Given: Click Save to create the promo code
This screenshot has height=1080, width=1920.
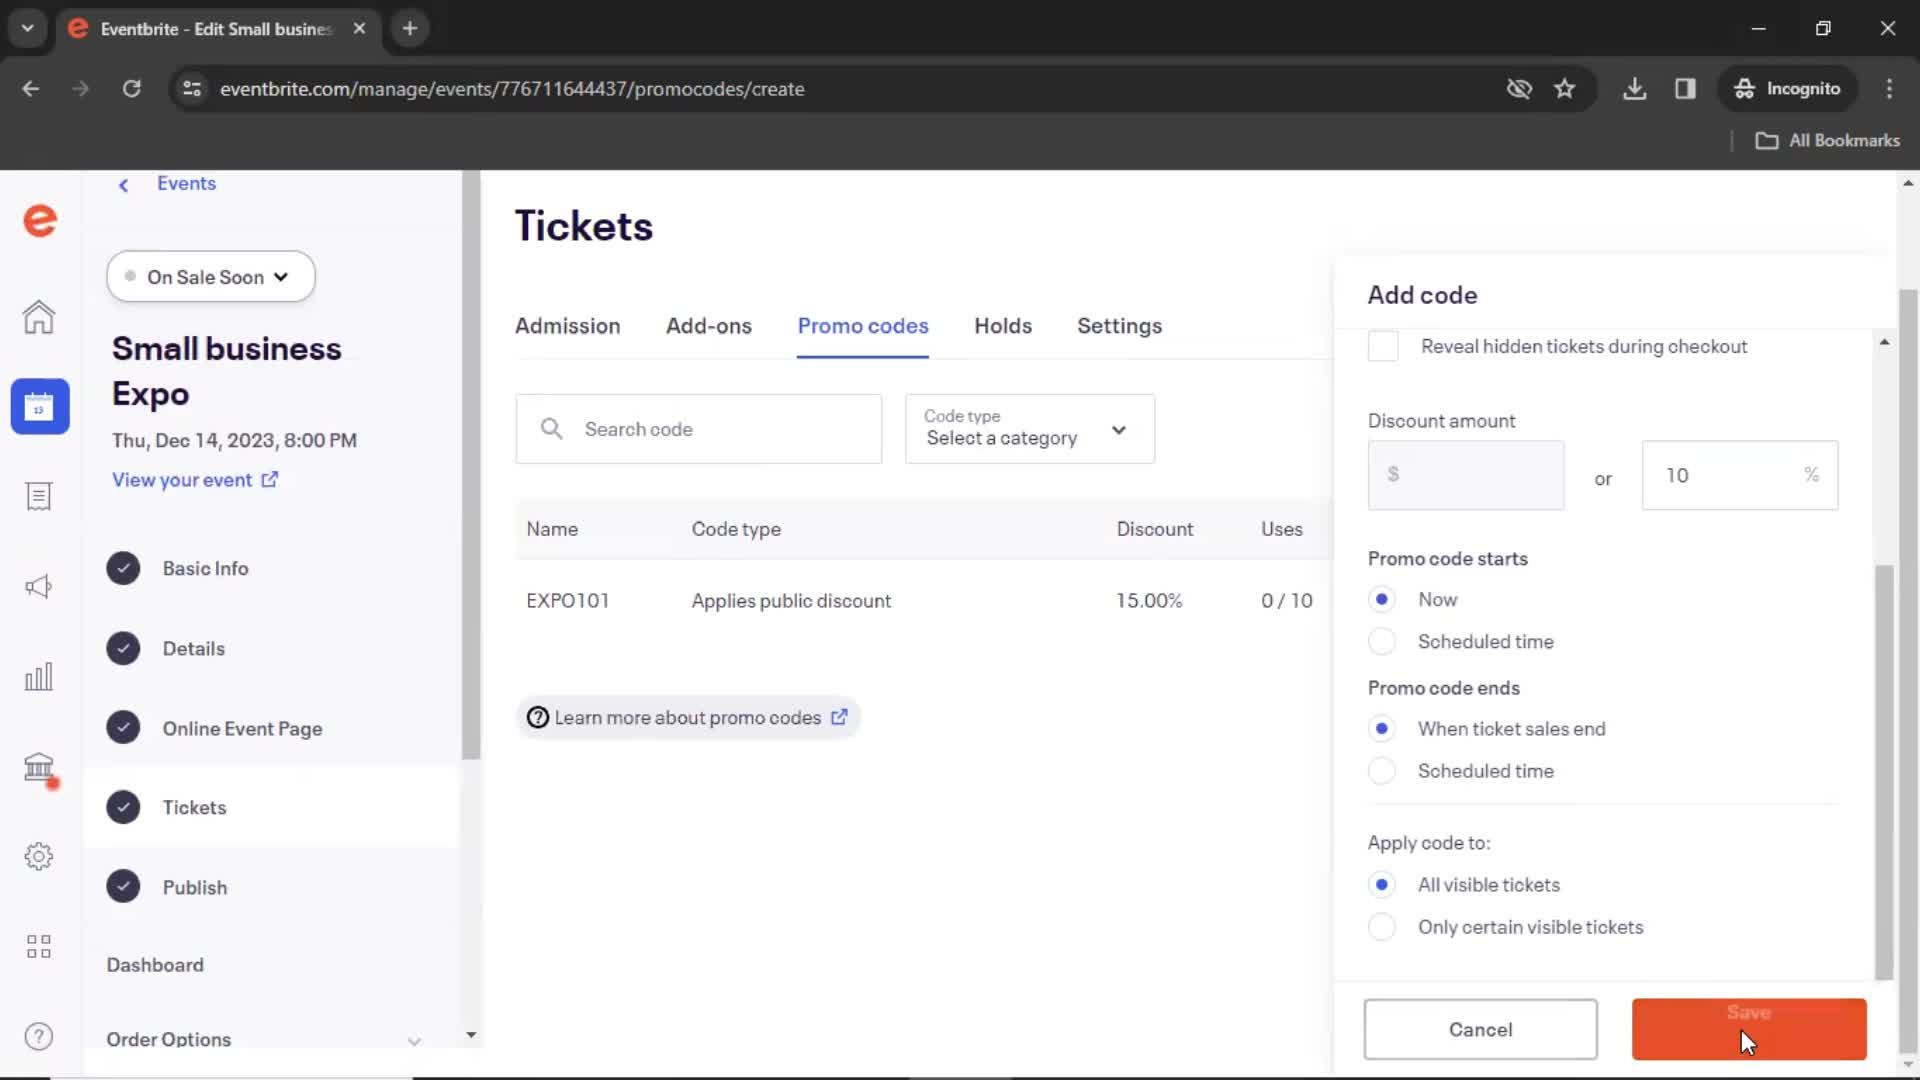Looking at the screenshot, I should tap(1749, 1029).
